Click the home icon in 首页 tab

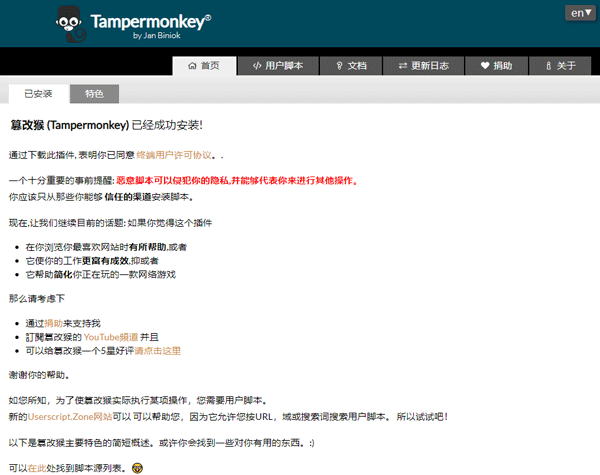coord(192,66)
